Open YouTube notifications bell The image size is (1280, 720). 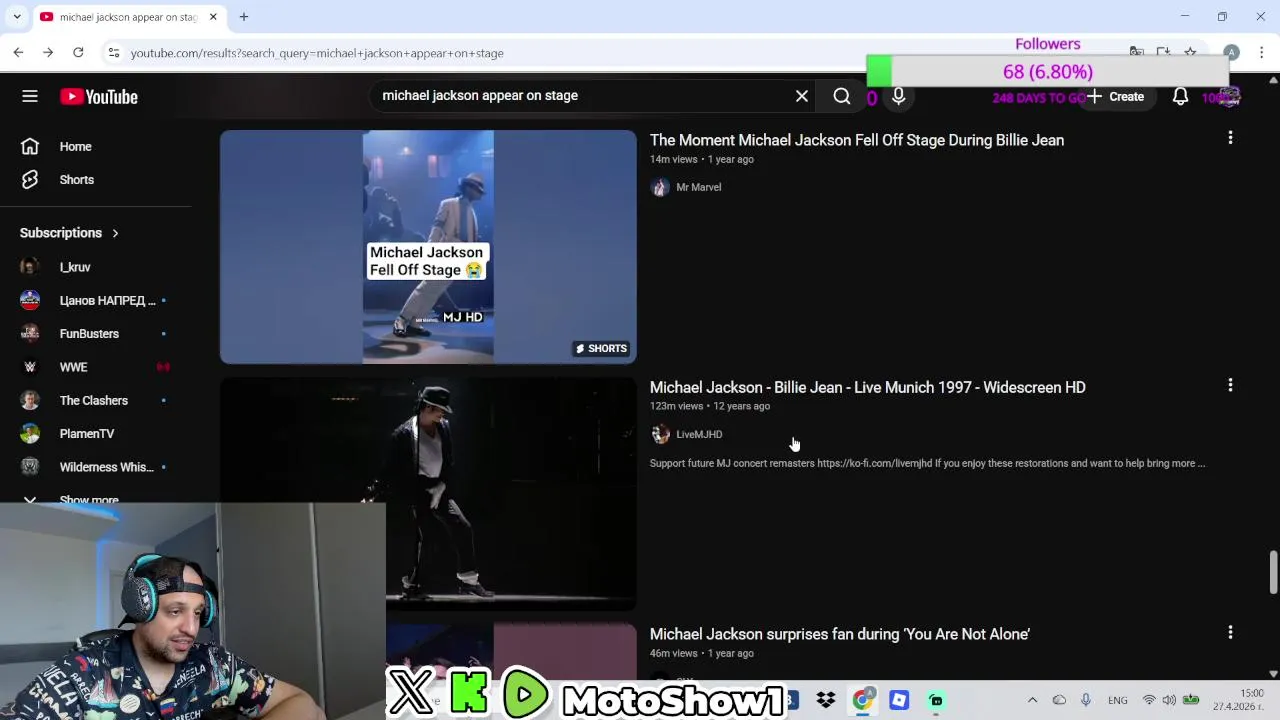pyautogui.click(x=1180, y=96)
